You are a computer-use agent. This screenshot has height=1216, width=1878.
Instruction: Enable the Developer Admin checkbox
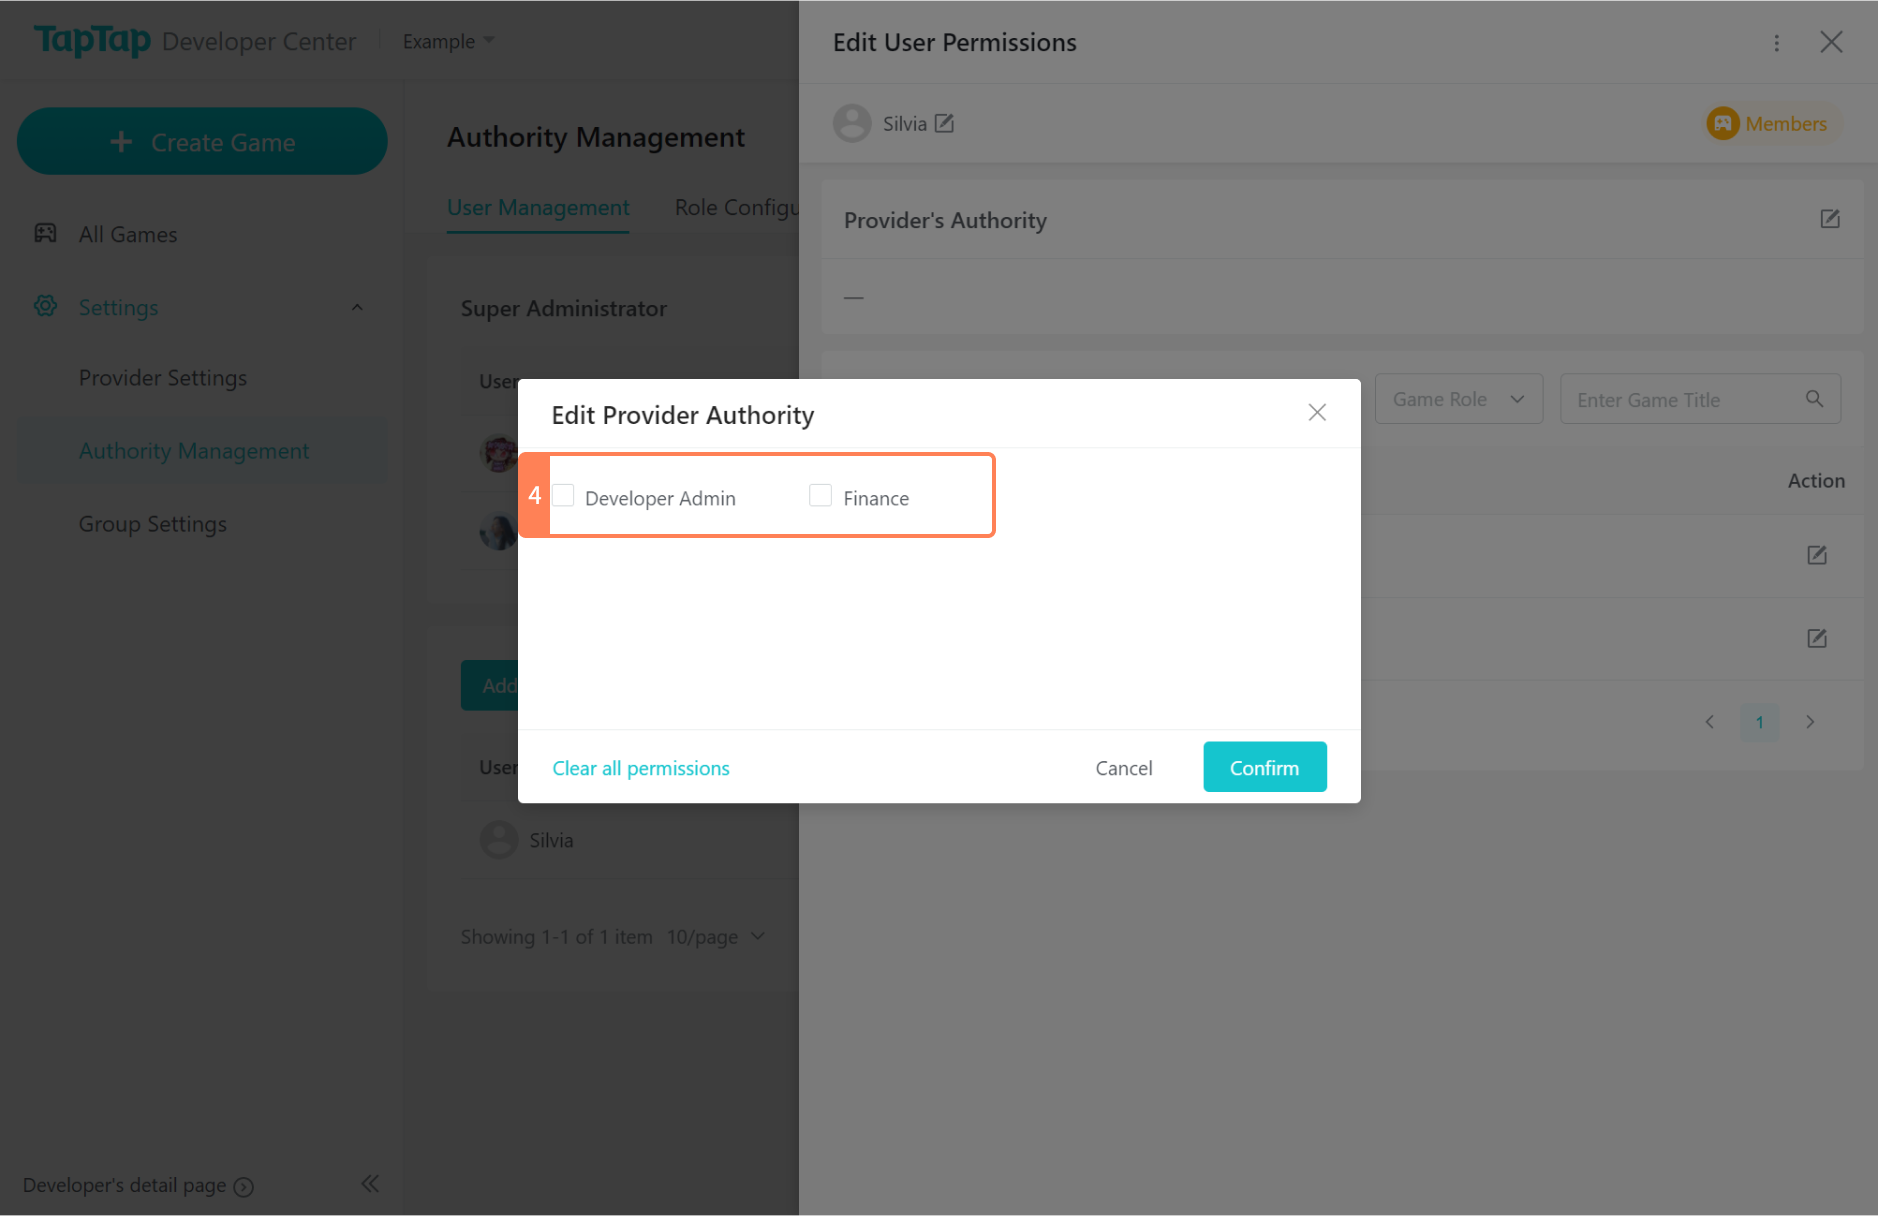[564, 496]
